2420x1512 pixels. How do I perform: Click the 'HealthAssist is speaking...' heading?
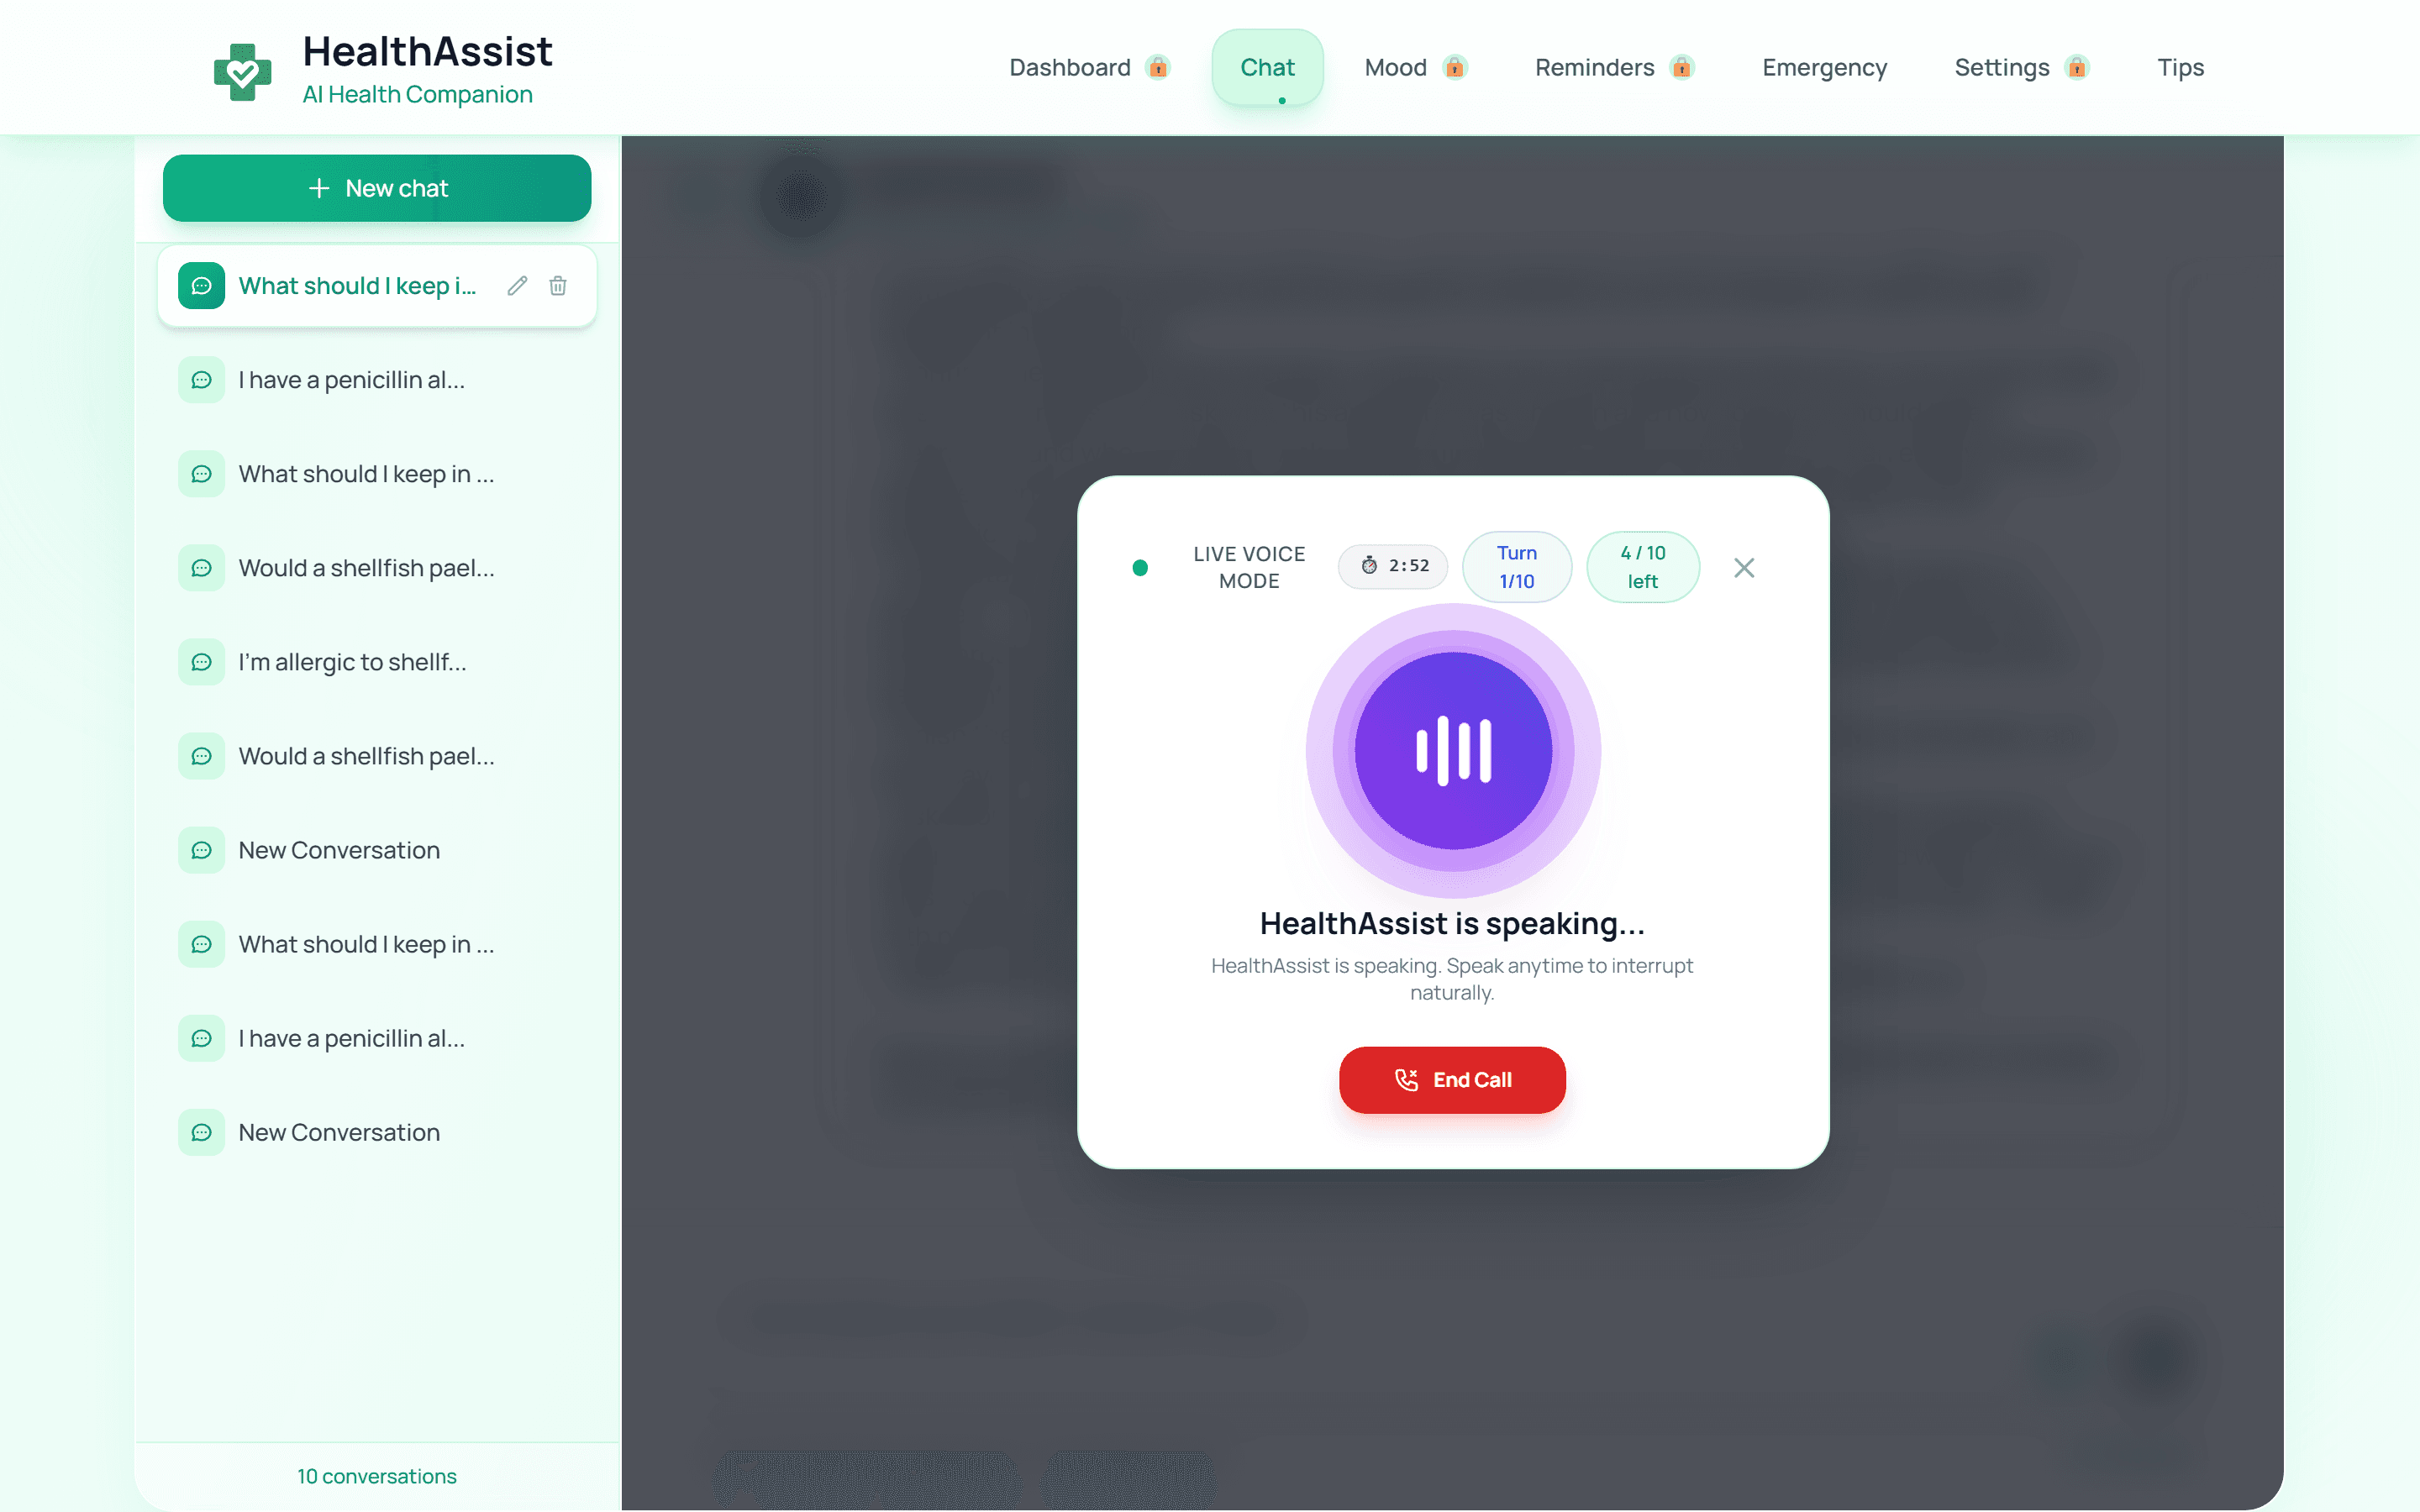[1452, 923]
